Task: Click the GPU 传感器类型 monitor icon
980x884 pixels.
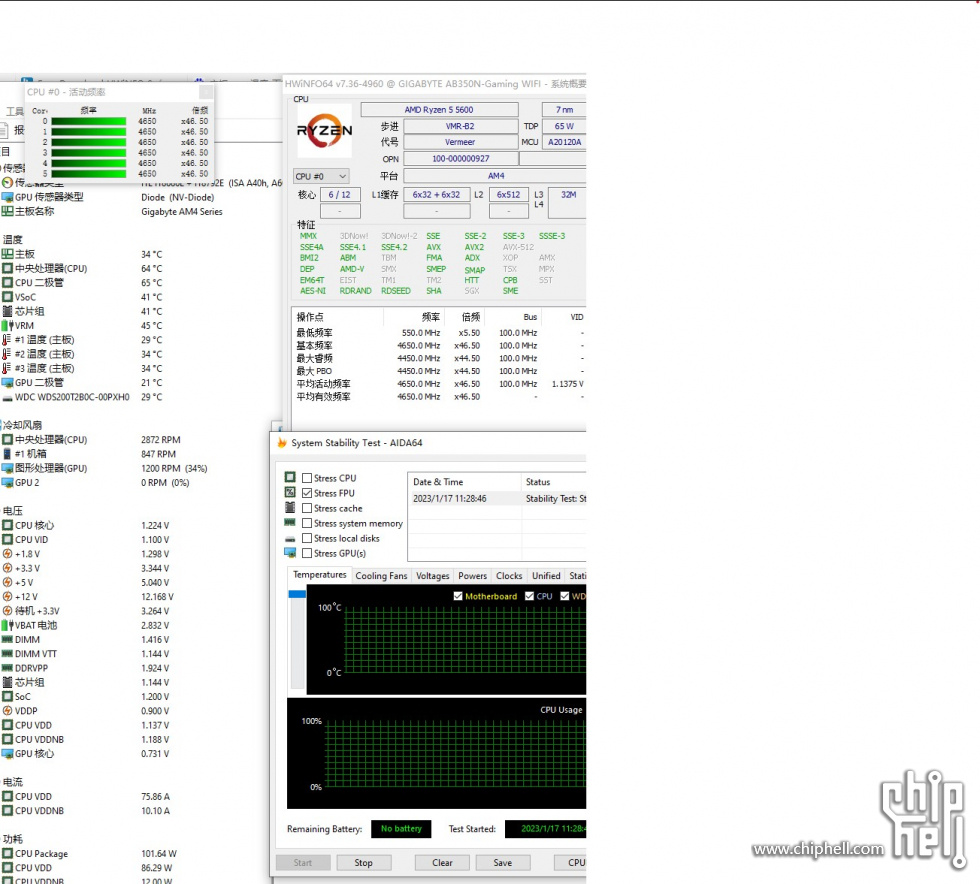Action: pos(8,197)
